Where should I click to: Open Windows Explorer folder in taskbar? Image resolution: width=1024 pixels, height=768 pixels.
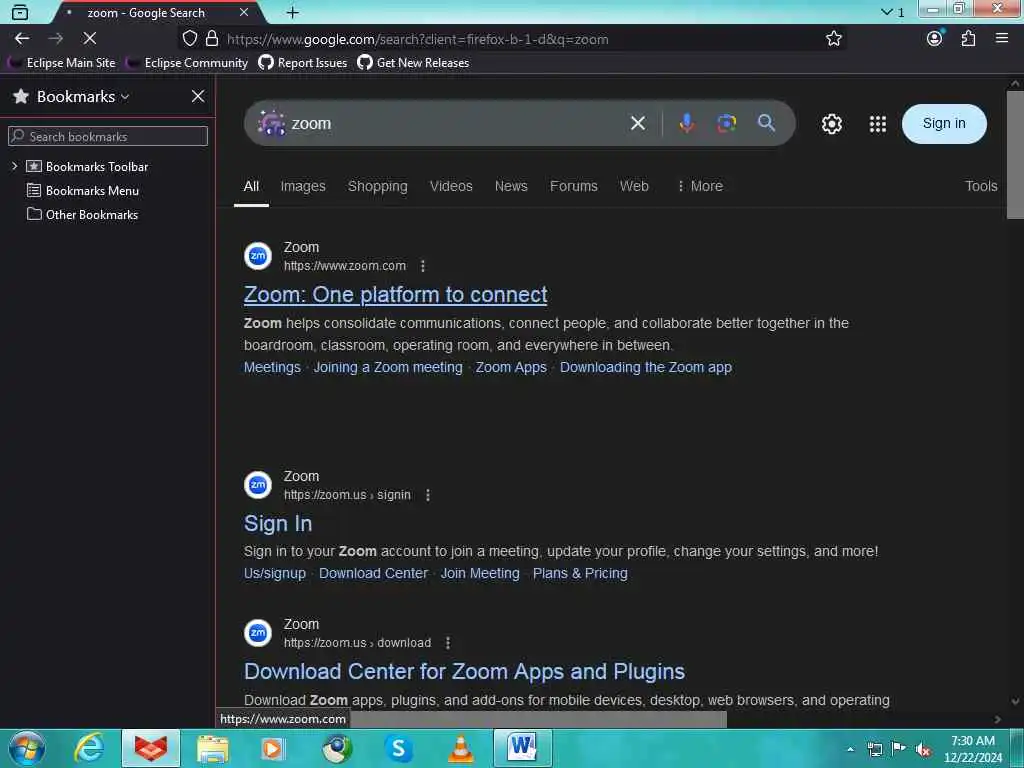[213, 748]
